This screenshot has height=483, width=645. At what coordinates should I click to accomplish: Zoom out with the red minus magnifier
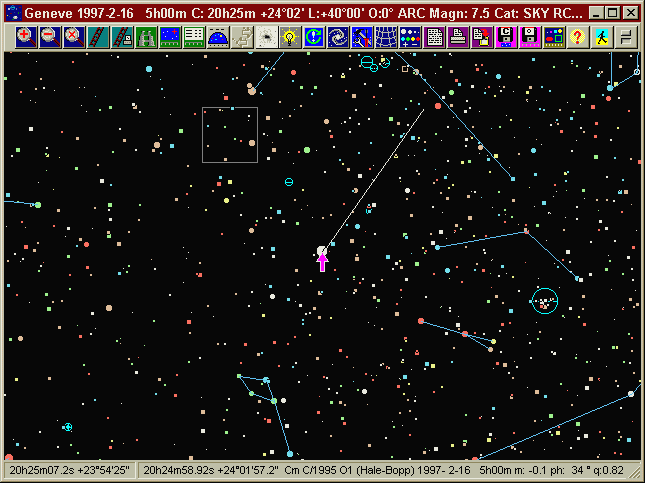[50, 37]
